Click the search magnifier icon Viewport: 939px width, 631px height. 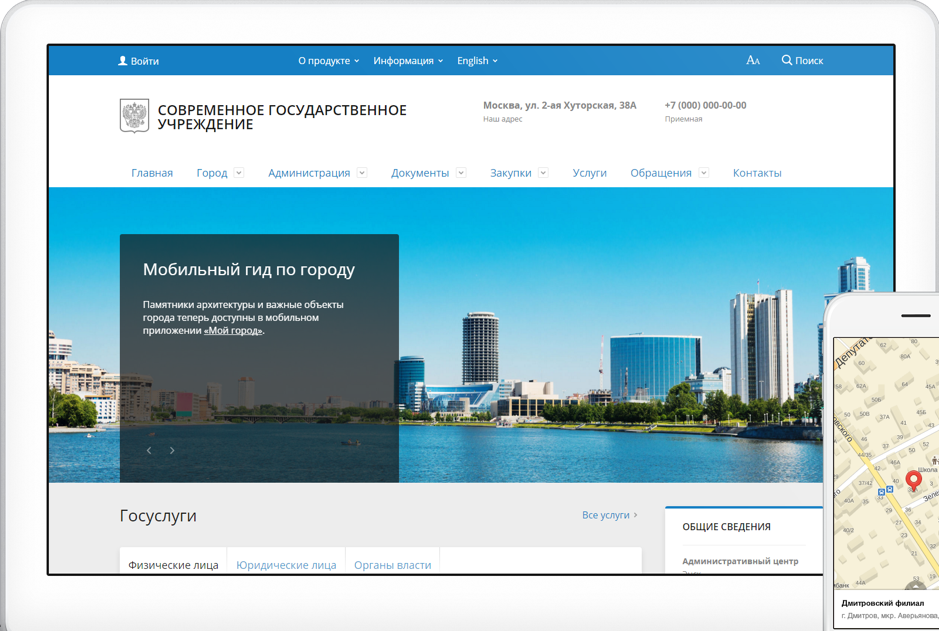coord(787,61)
